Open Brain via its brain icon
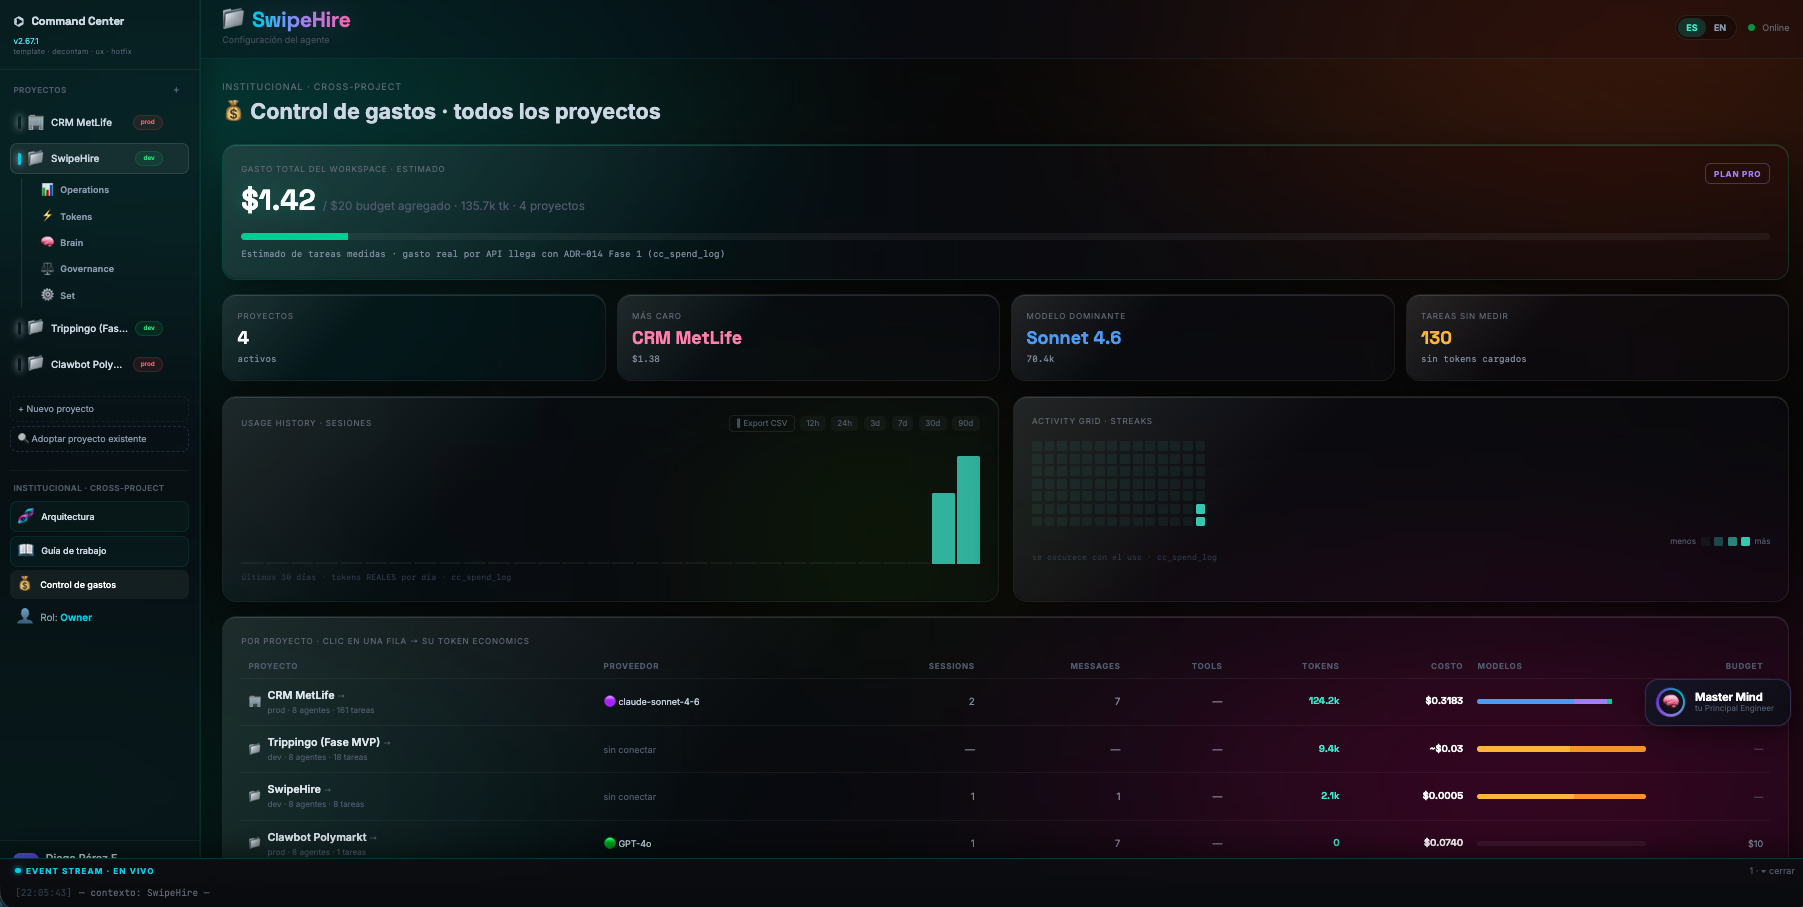The width and height of the screenshot is (1803, 907). [47, 242]
